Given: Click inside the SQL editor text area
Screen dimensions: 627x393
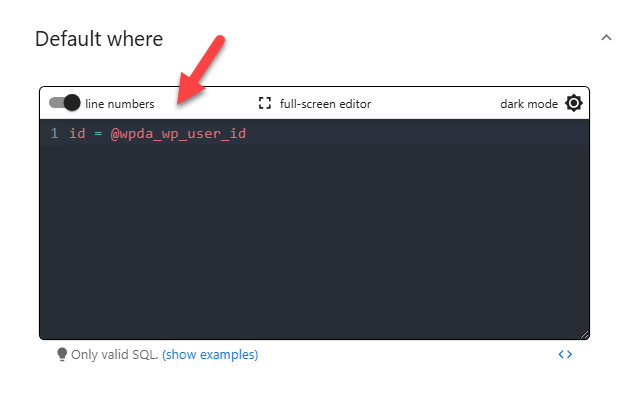Looking at the screenshot, I should 314,229.
